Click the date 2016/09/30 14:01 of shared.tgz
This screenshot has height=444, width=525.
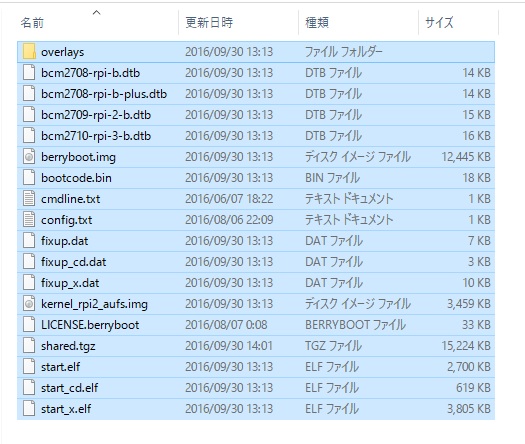[x=229, y=346]
